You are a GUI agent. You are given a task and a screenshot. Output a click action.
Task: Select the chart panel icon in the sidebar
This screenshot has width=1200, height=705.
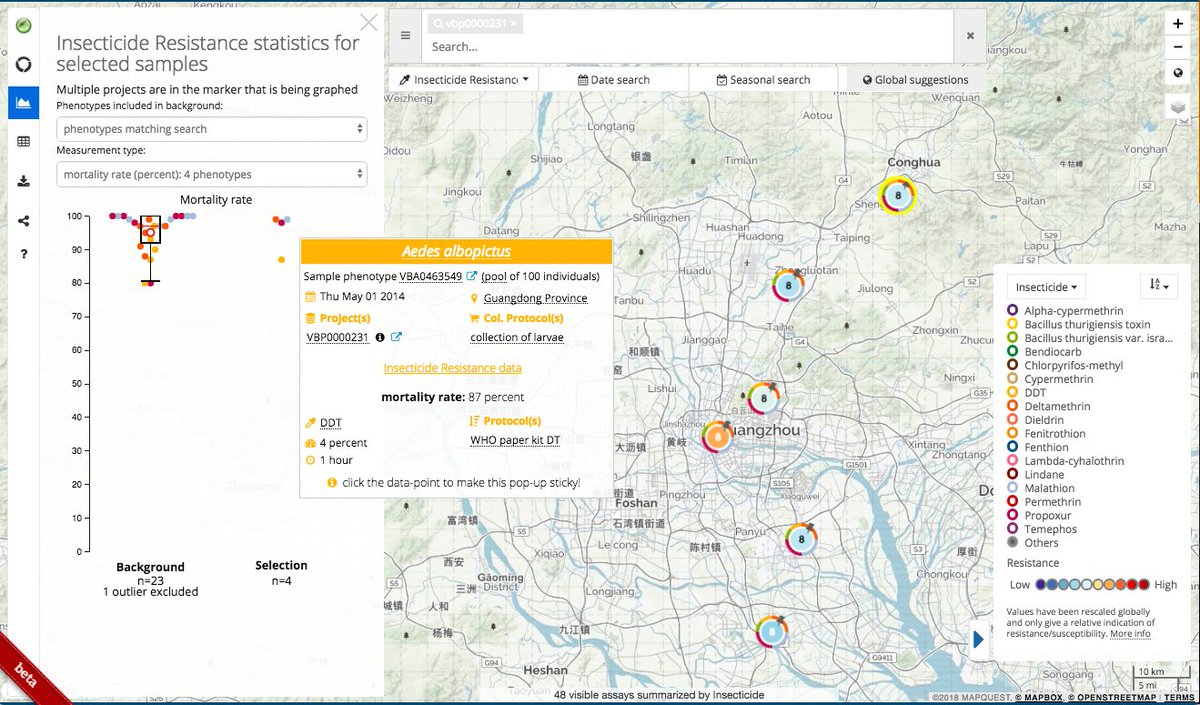pyautogui.click(x=22, y=102)
